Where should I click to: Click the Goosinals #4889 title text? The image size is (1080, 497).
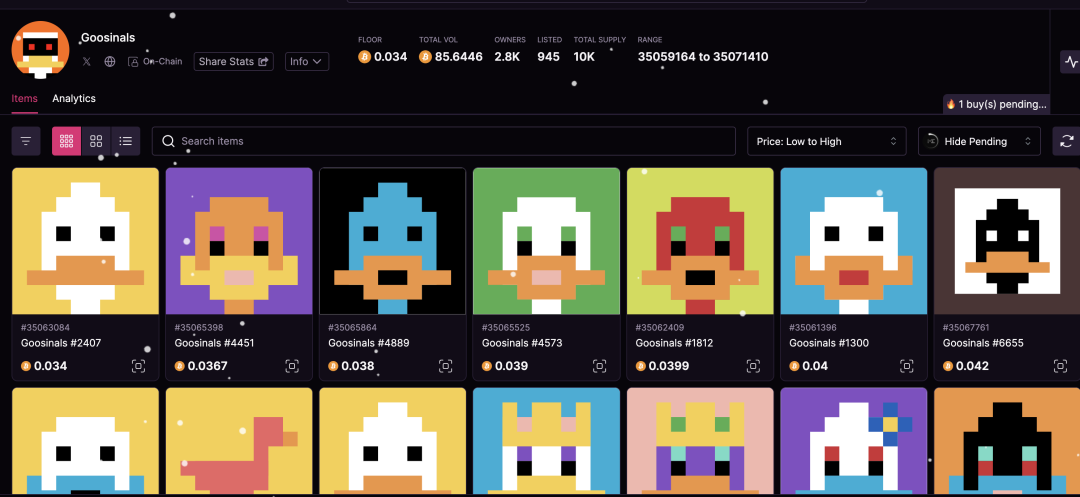tap(368, 343)
